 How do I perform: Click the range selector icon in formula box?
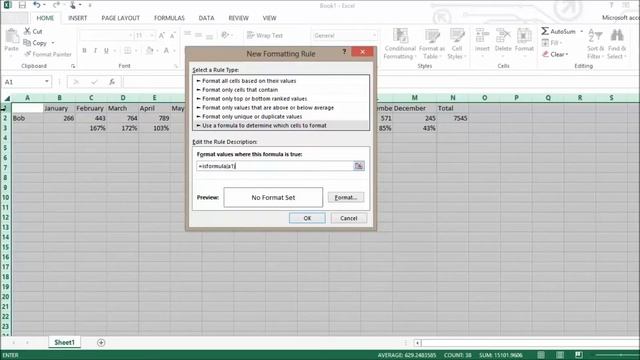coord(358,166)
